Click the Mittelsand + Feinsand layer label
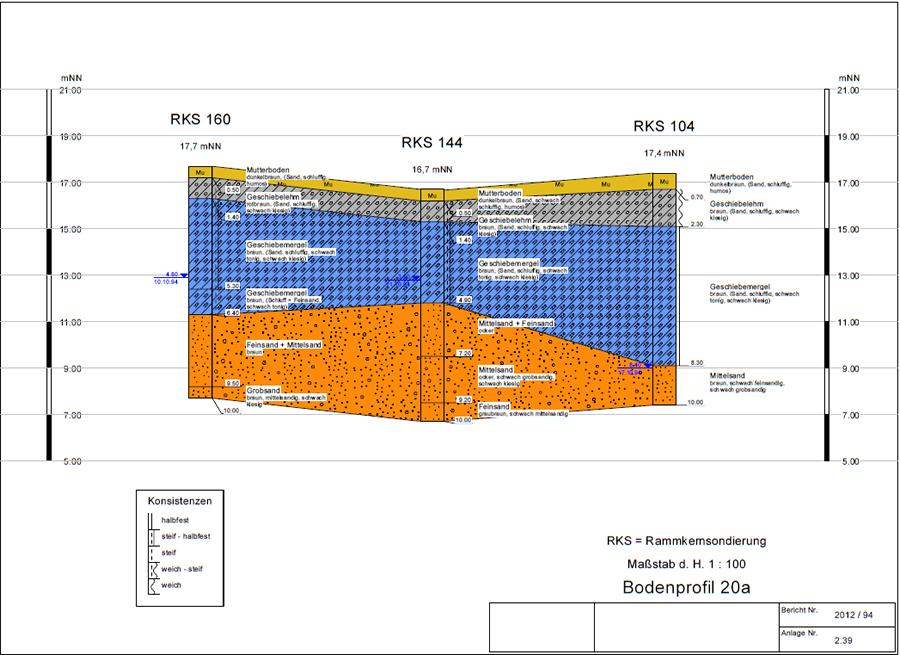 tap(516, 324)
